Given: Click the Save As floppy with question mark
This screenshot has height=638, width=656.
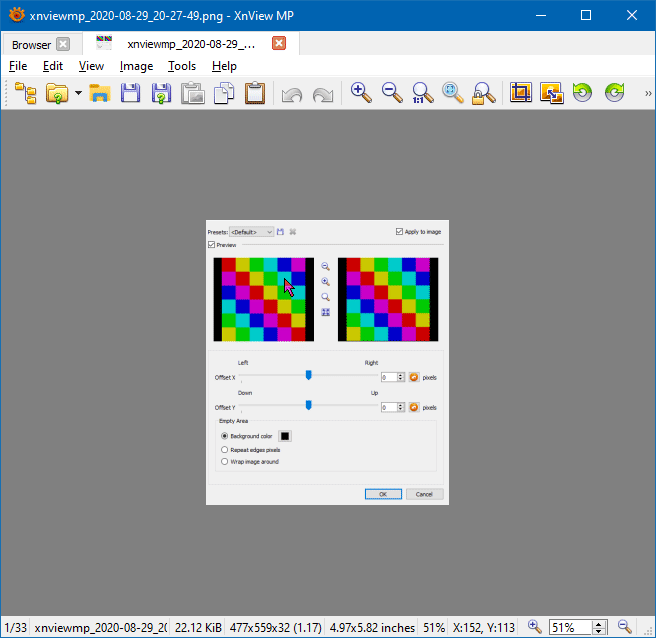Looking at the screenshot, I should coord(161,92).
